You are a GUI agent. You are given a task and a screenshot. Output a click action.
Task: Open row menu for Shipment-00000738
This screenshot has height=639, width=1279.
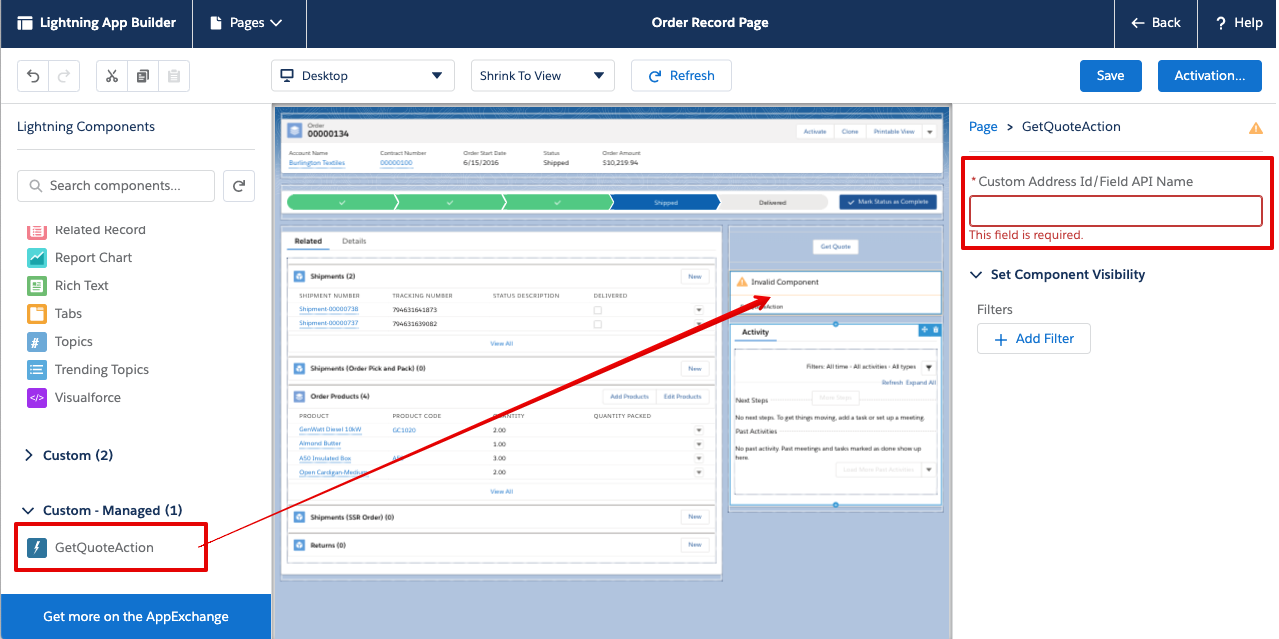pos(699,310)
